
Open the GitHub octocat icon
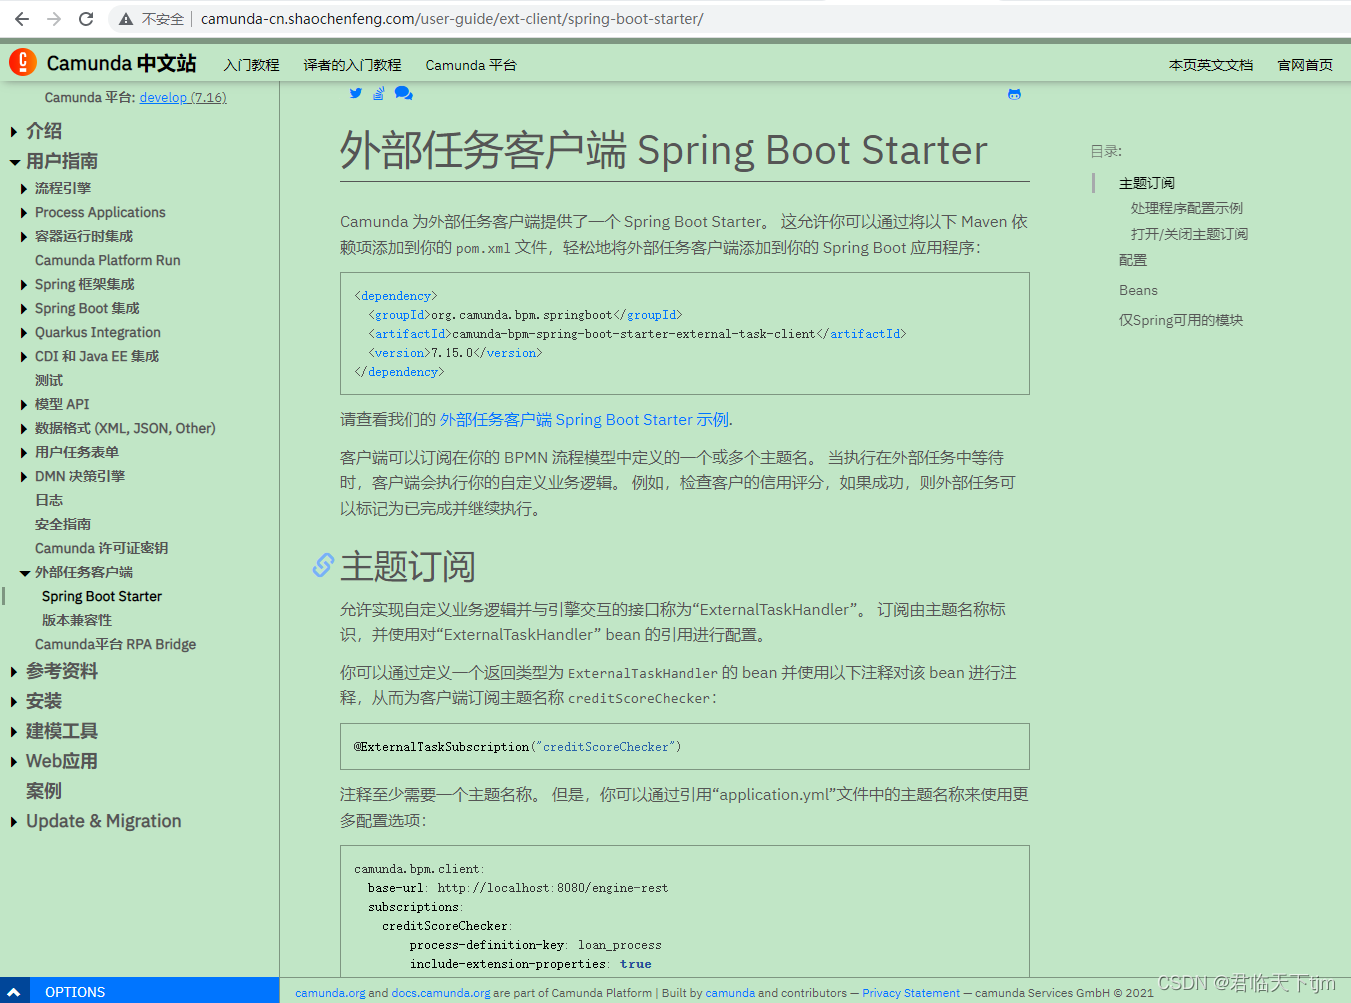[x=1014, y=93]
